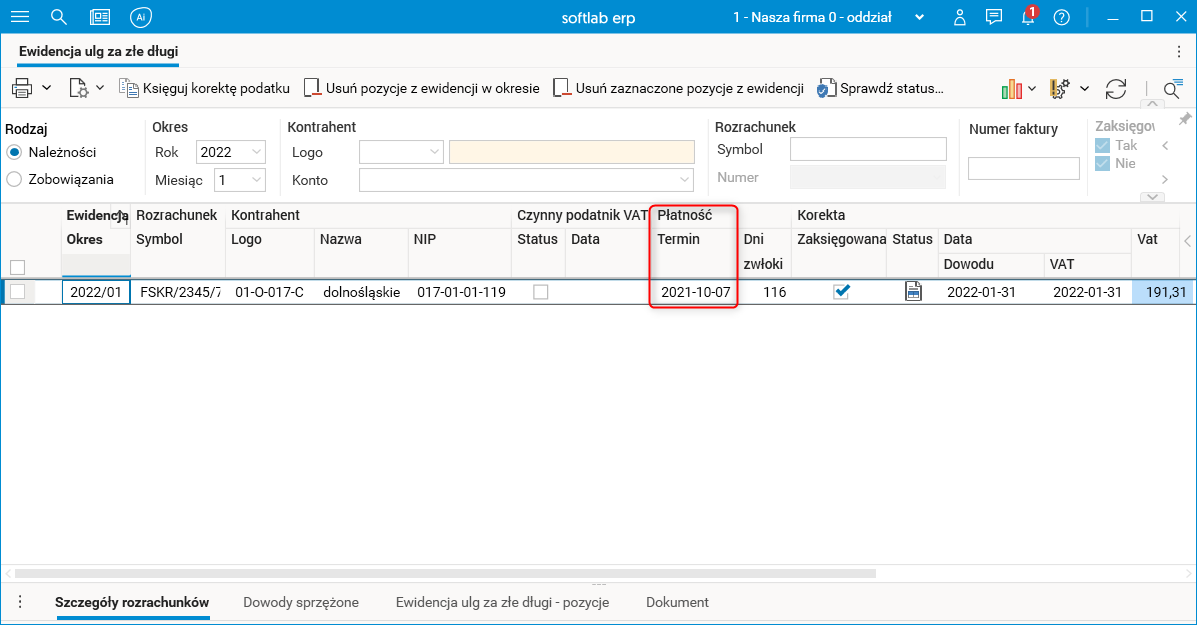The image size is (1197, 625).
Task: Tick the row checkbox for 2022/01
Action: [18, 292]
